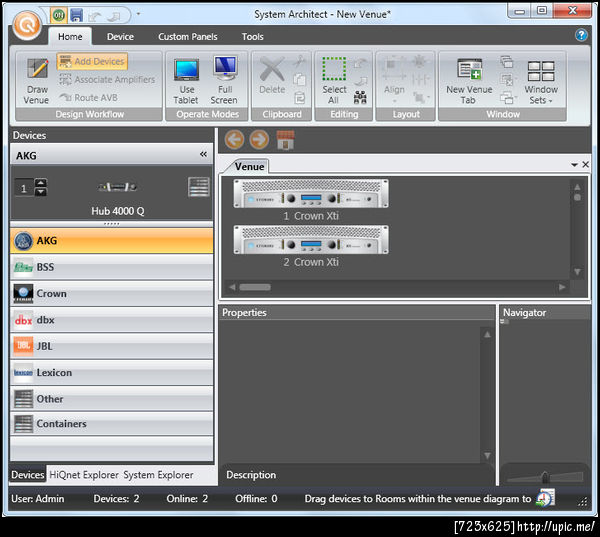Click the status bar clock icon

545,498
